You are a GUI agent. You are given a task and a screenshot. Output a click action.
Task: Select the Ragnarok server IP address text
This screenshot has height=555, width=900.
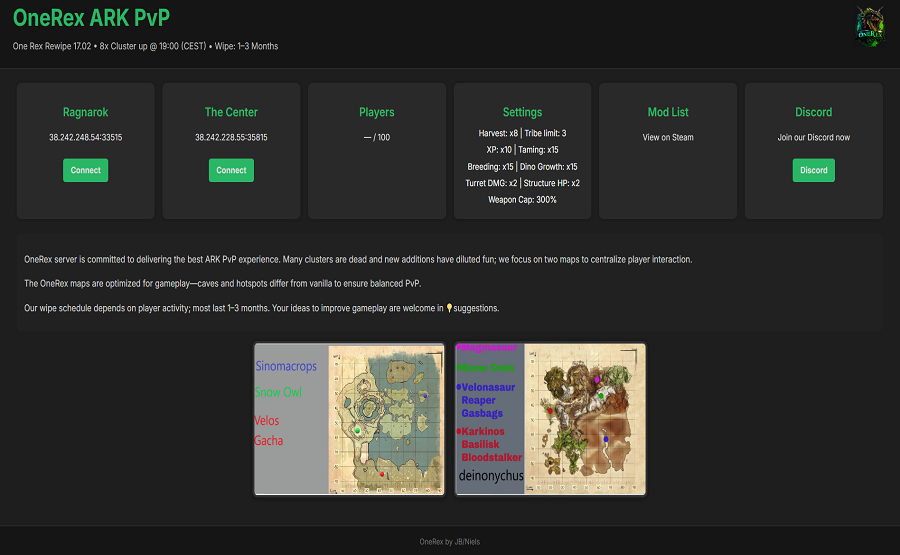tap(85, 137)
